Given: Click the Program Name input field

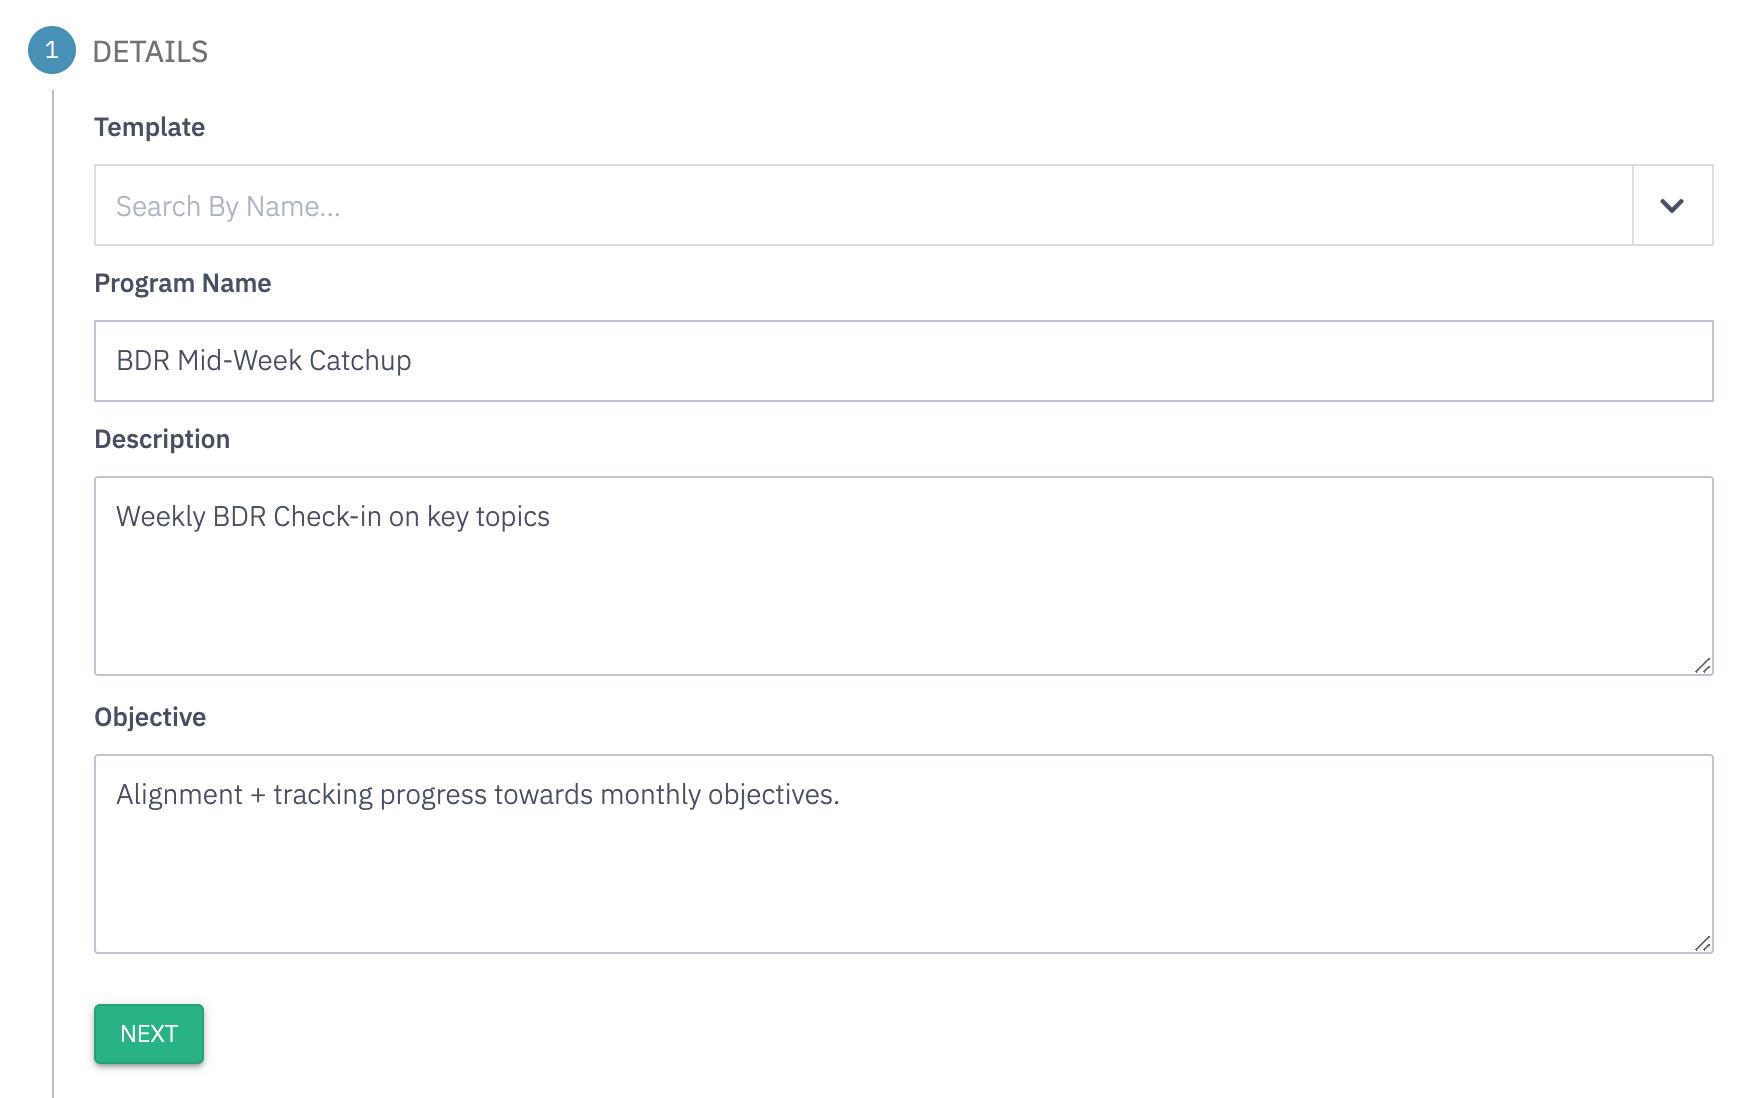Looking at the screenshot, I should tap(904, 361).
